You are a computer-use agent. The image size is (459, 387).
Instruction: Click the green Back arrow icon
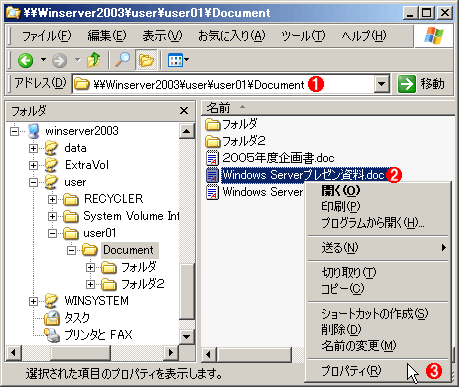point(25,60)
